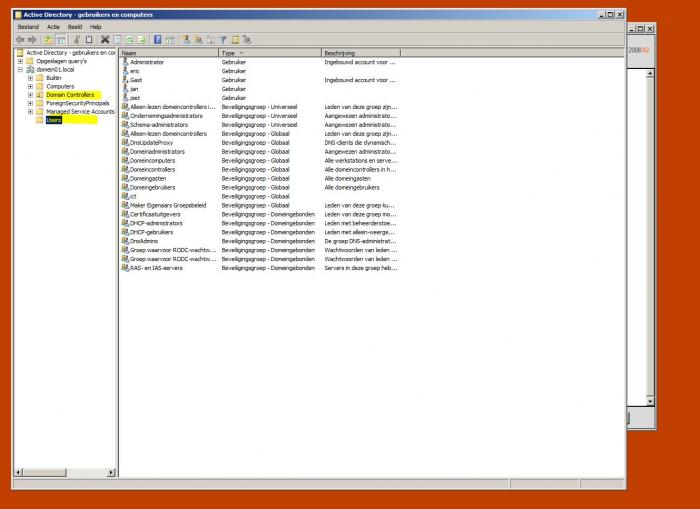Click the green Refresh icon
This screenshot has height=509, width=700.
pos(129,40)
